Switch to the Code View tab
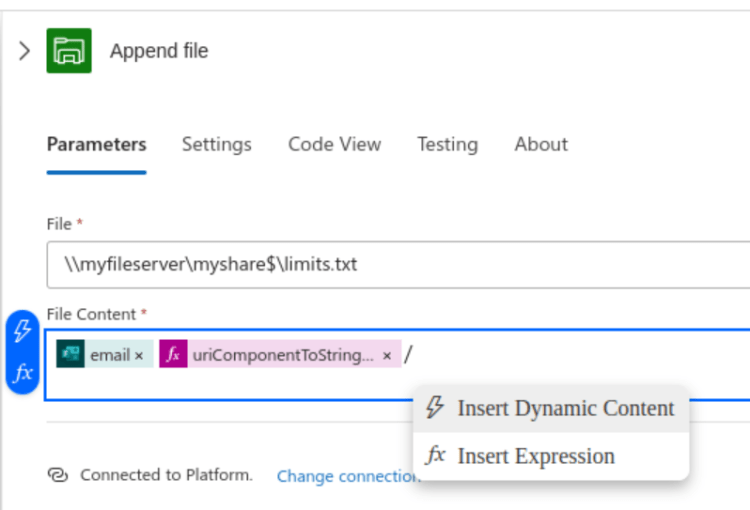This screenshot has width=750, height=510. (334, 144)
